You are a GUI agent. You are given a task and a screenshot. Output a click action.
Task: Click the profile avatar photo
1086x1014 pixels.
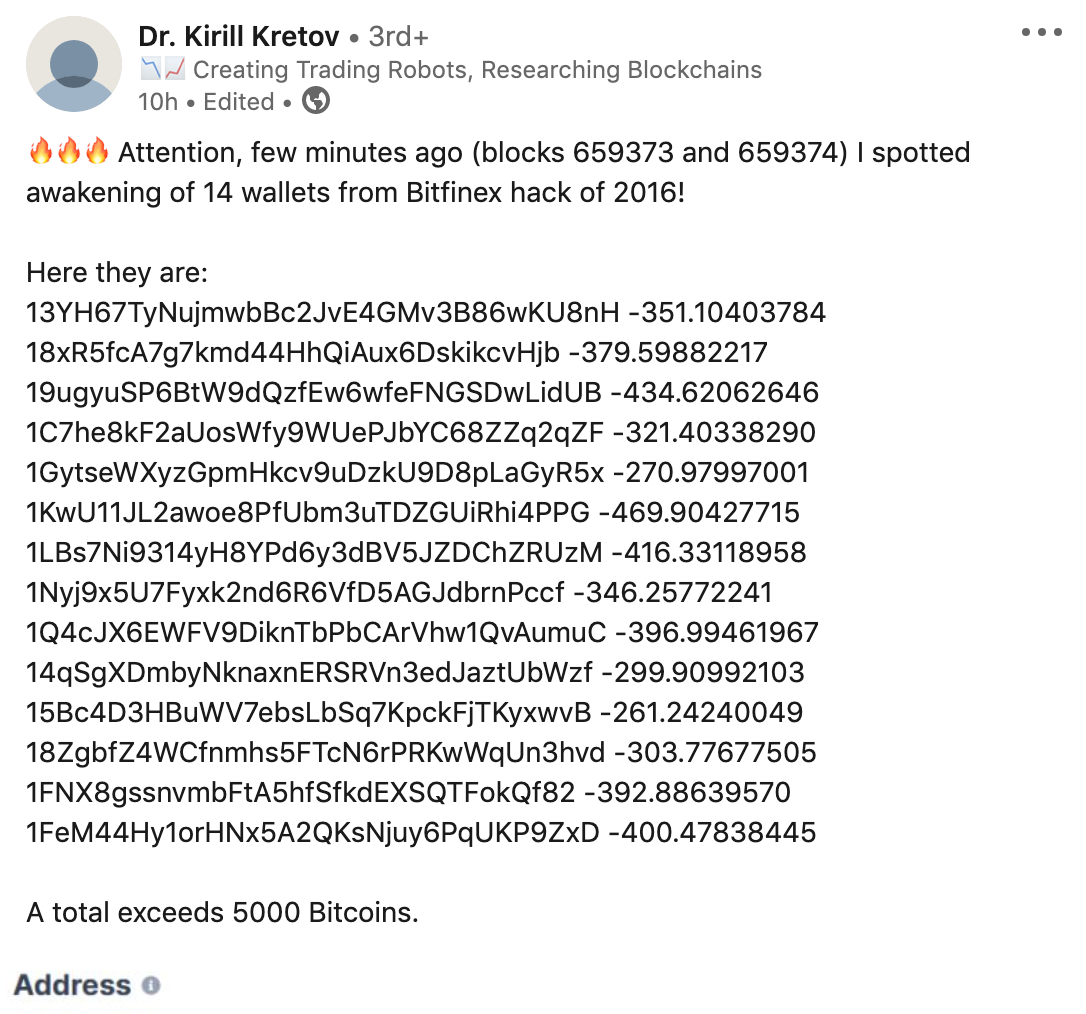coord(73,62)
